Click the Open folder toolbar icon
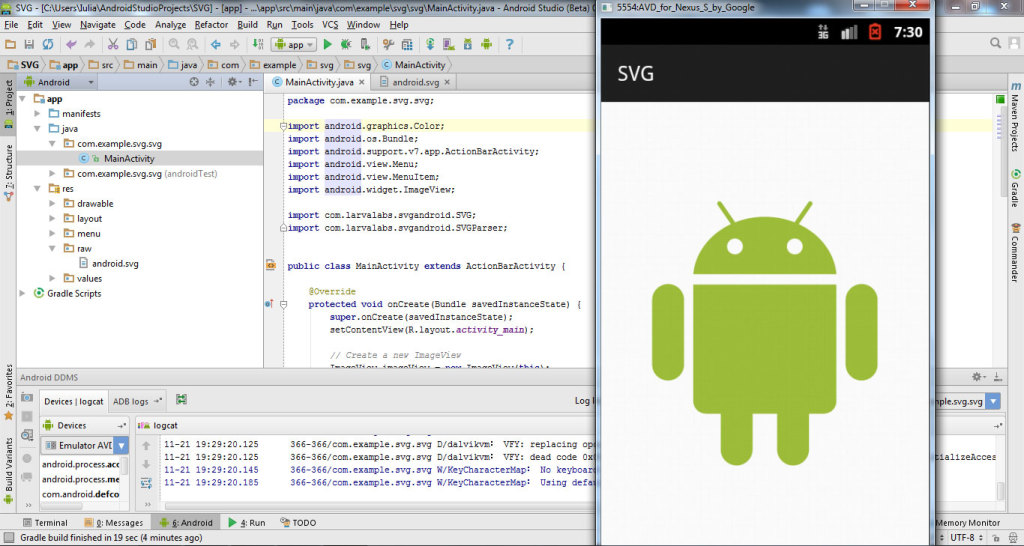Screen dimensions: 1024x546 click(10, 44)
